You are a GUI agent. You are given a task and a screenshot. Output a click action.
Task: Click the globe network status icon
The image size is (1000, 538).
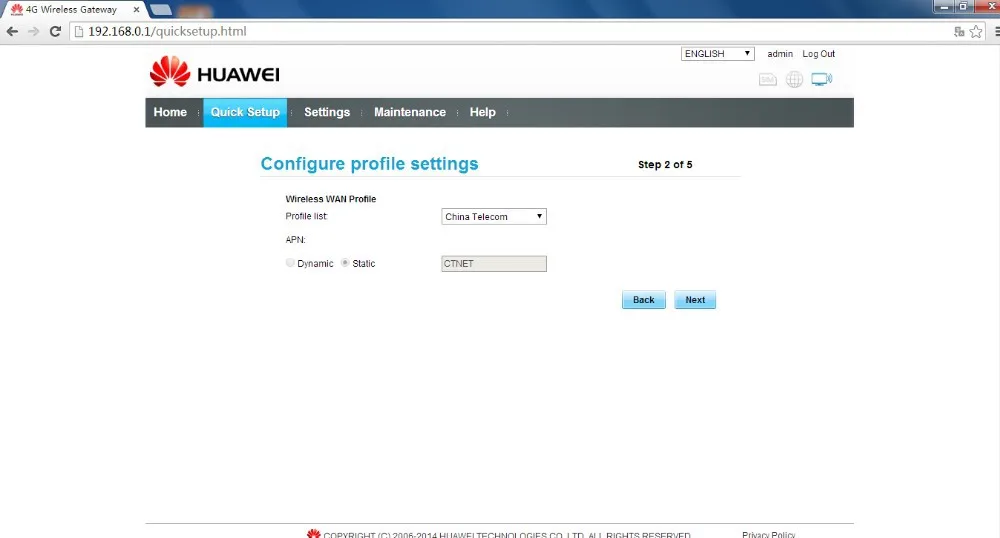point(794,80)
